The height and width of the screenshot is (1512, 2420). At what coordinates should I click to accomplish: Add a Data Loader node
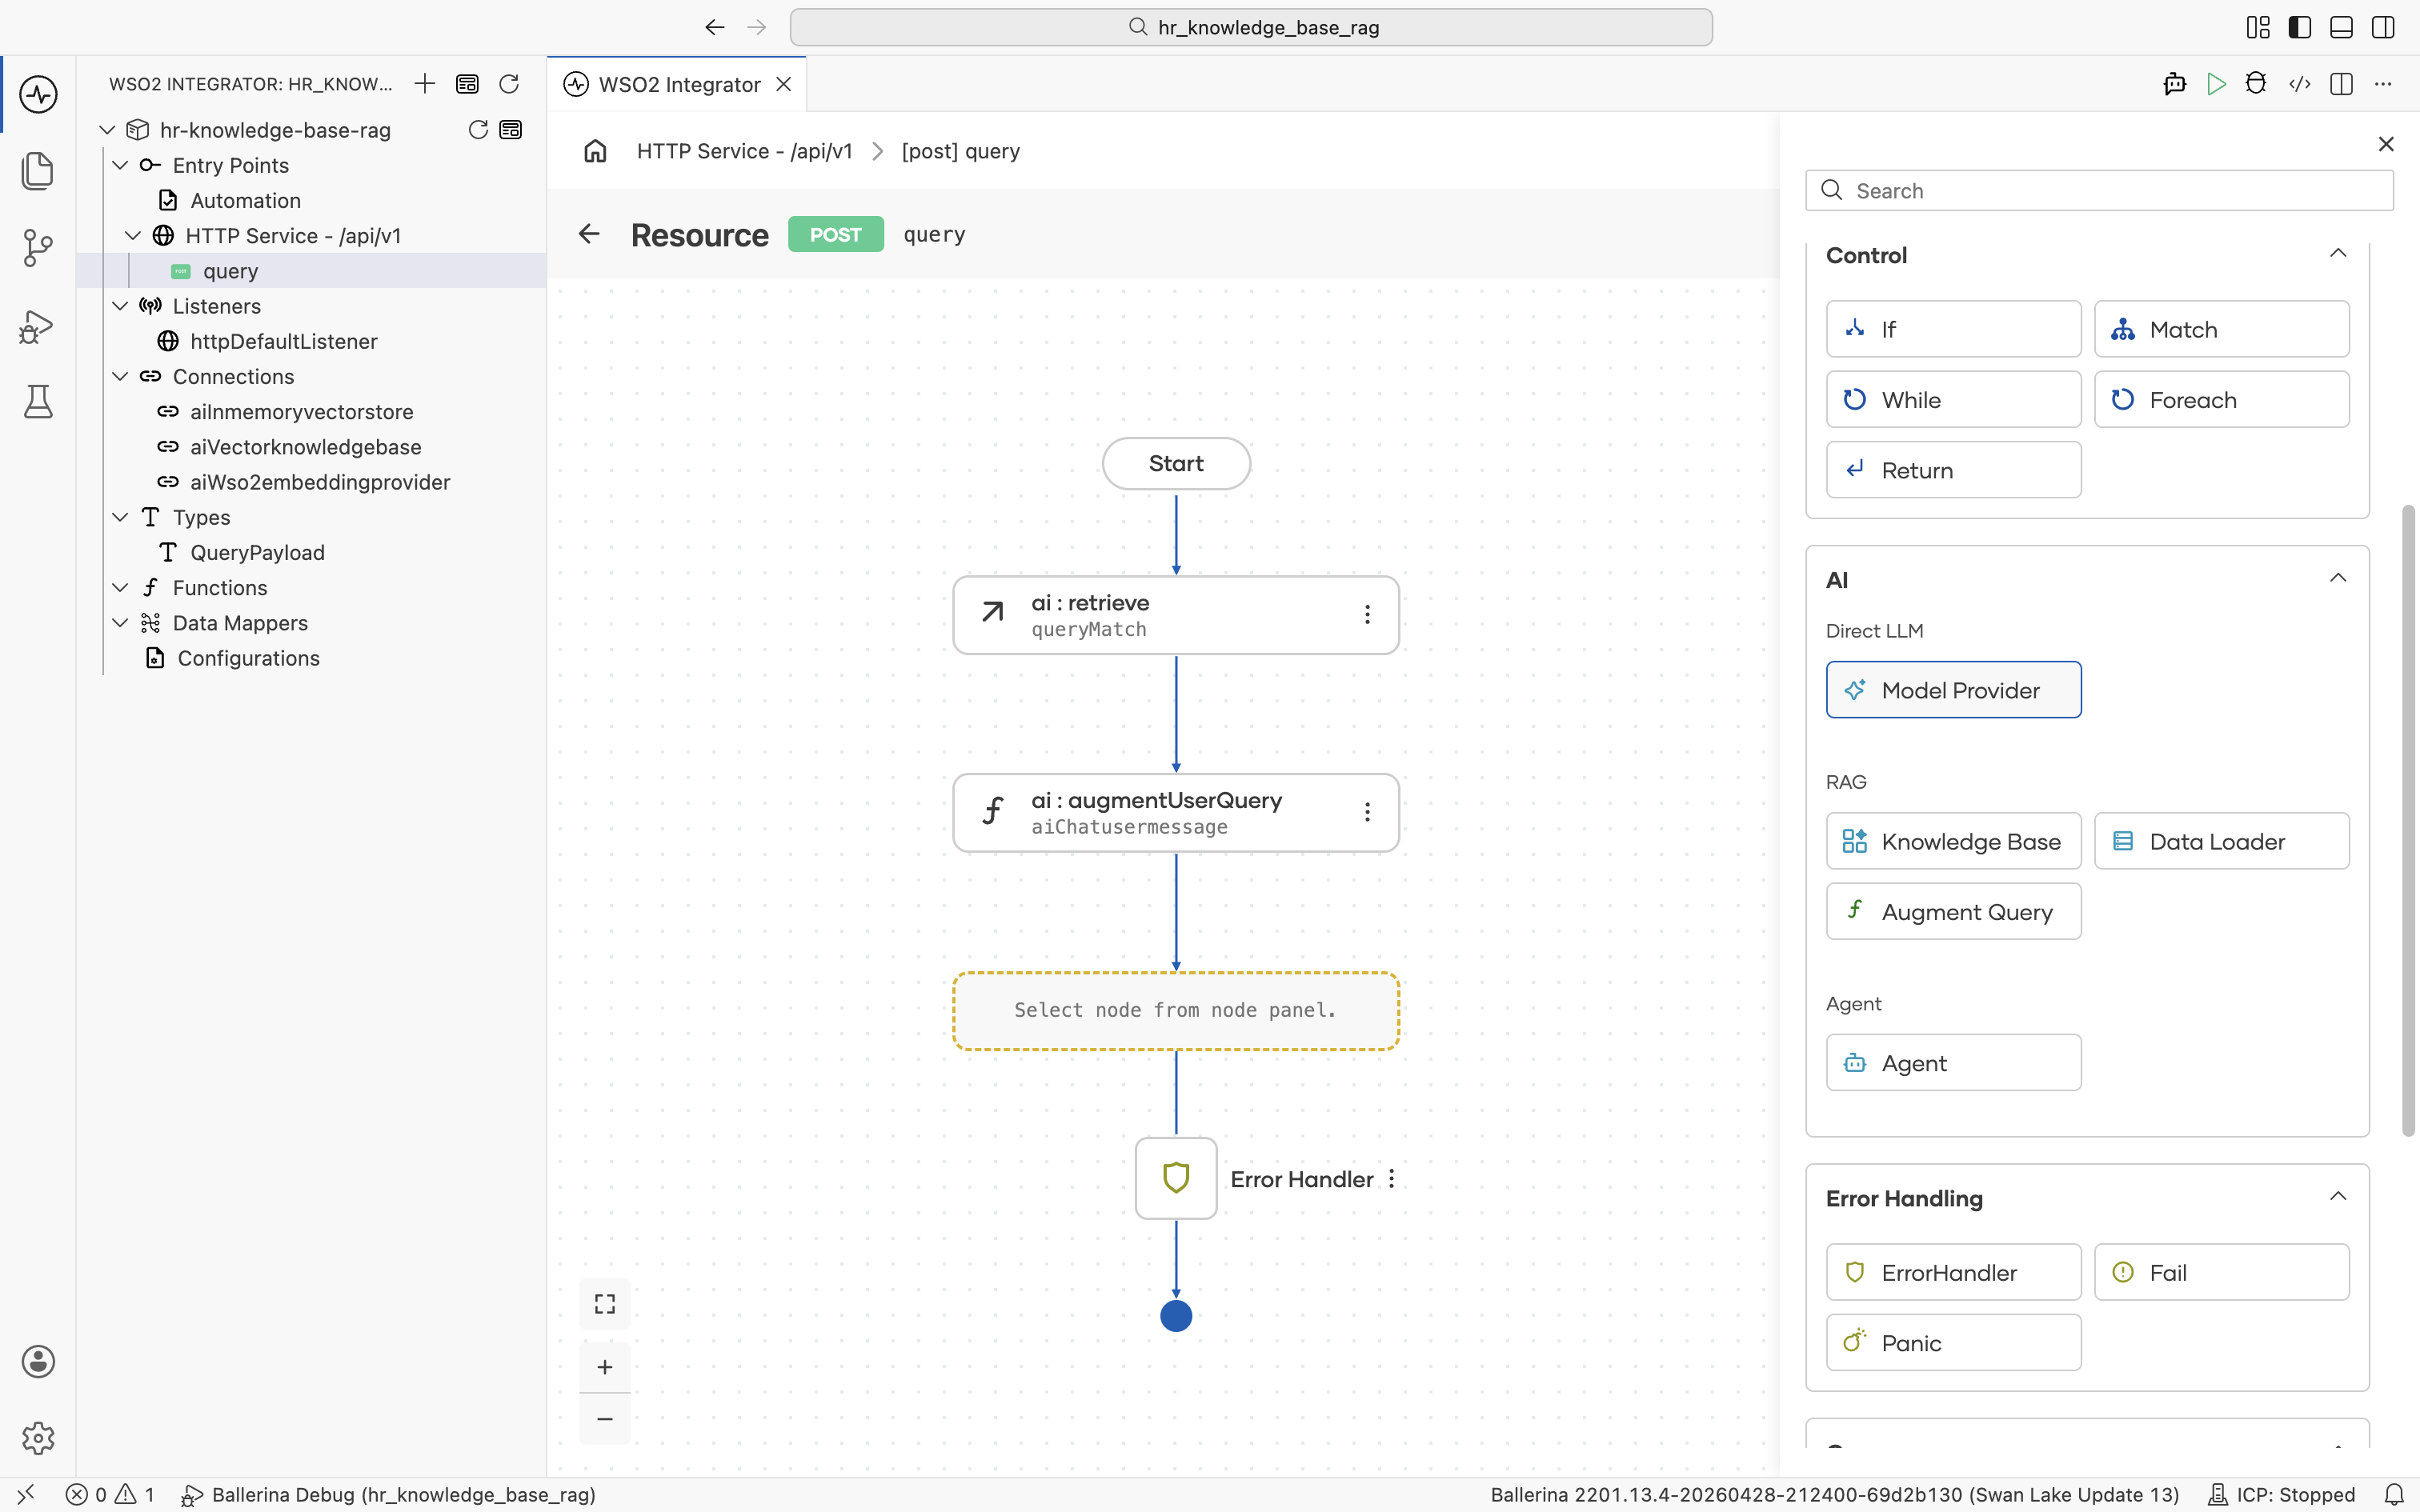[x=2221, y=841]
